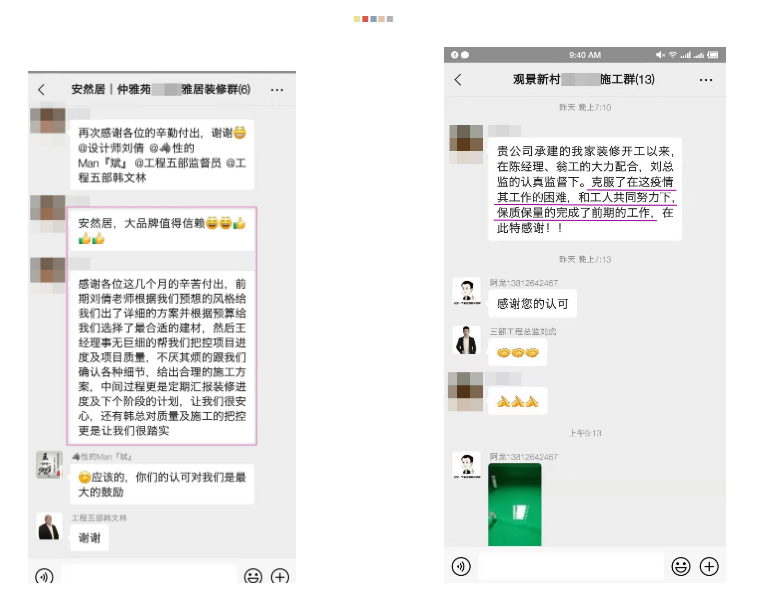This screenshot has height=597, width=763.
Task: Tap 阿龙 avatar beside 感谢您的认可
Action: (467, 291)
